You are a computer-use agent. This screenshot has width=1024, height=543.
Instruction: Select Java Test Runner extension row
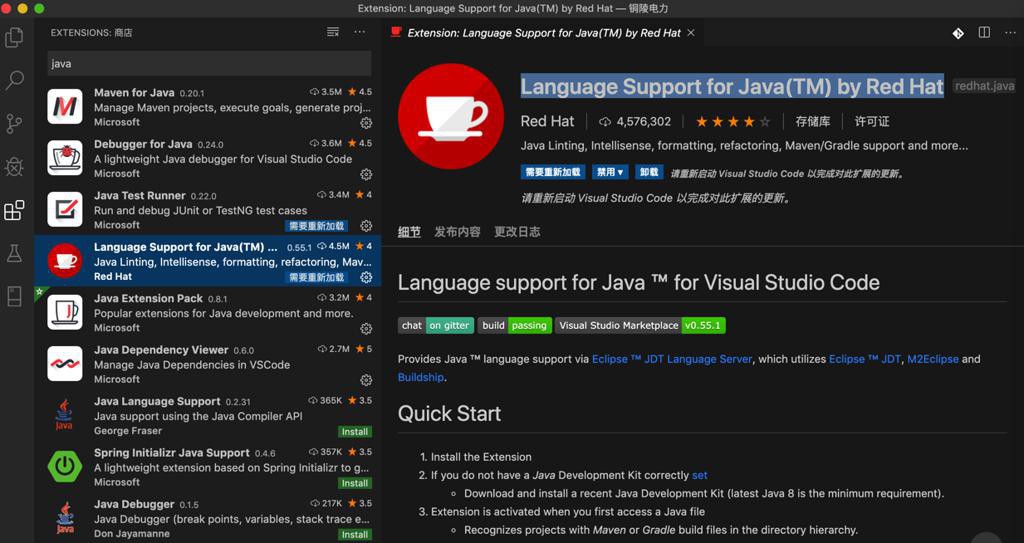208,210
